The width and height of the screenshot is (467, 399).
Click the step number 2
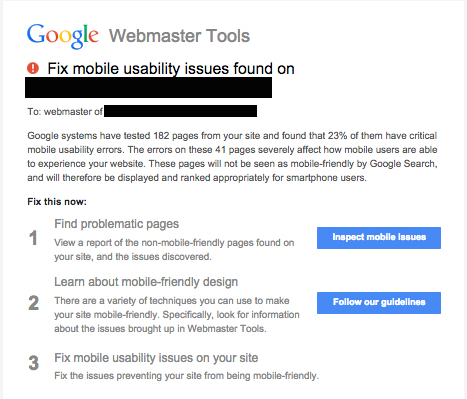[33, 303]
